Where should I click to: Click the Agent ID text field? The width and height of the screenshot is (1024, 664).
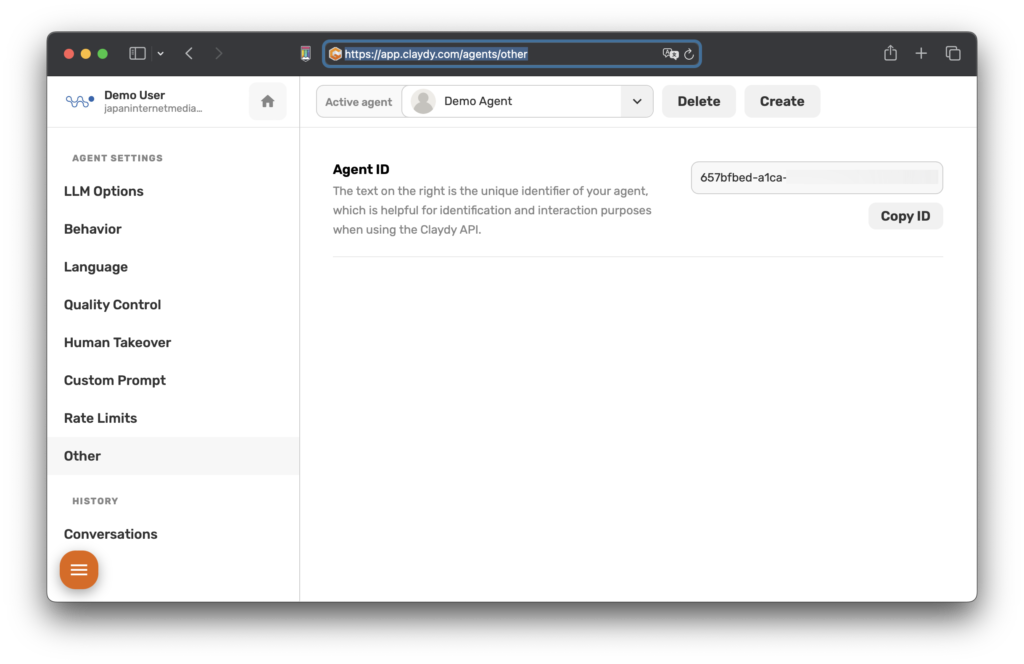pos(816,178)
